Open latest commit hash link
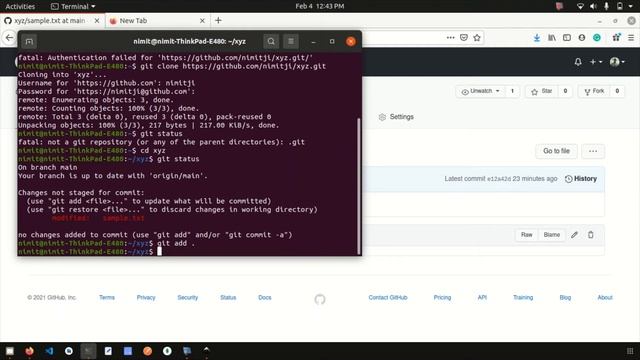 pos(499,179)
